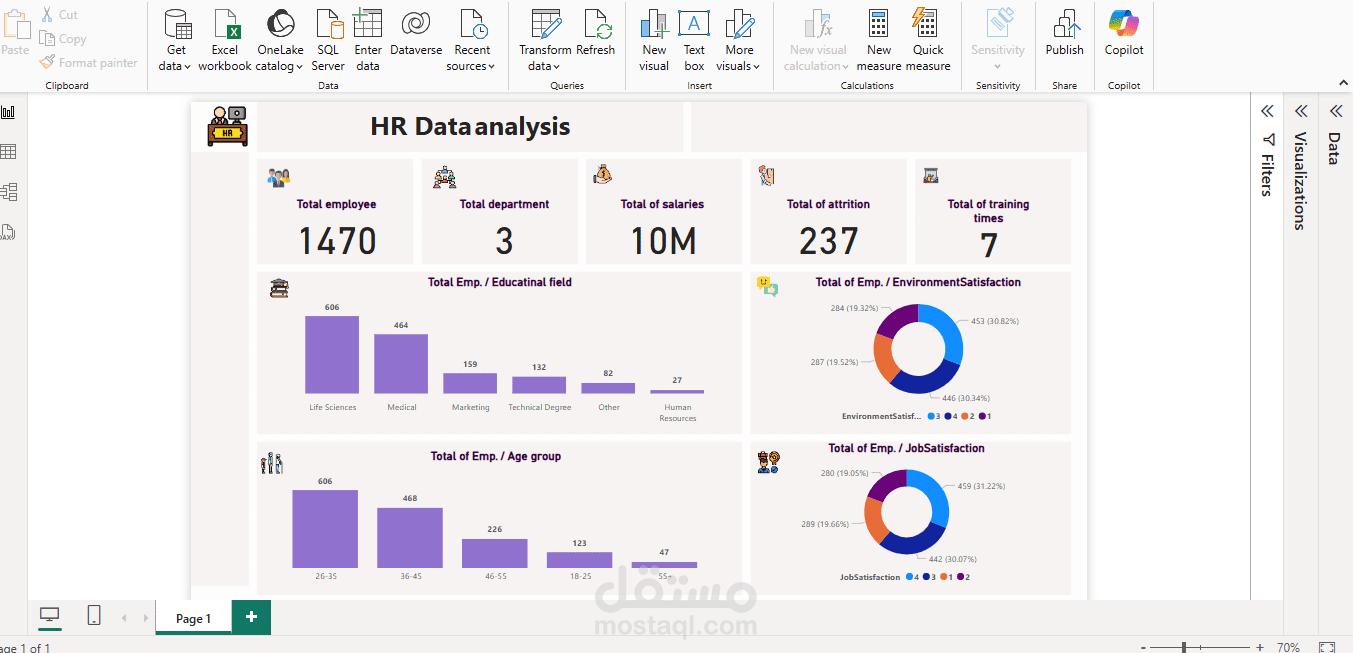Select the Marketing bar
The image size is (1353, 653).
(x=470, y=383)
